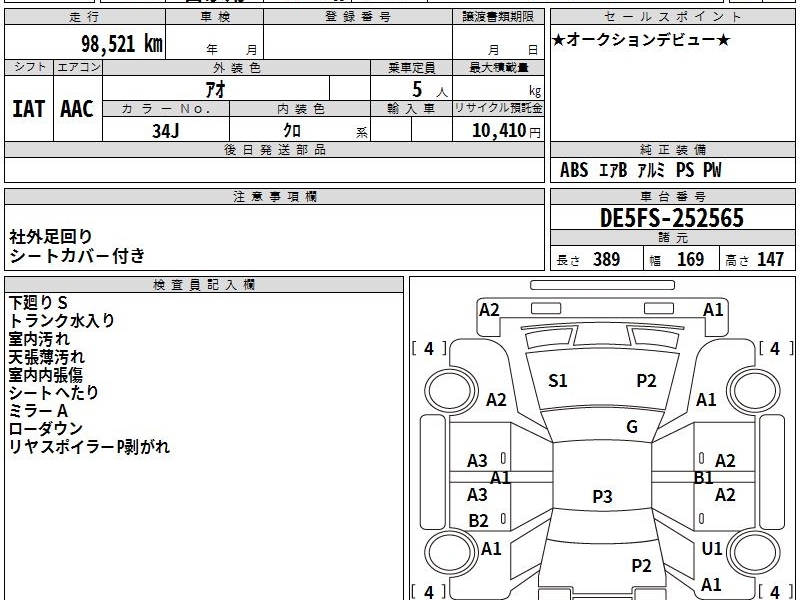Click the セールスポイント header
The width and height of the screenshot is (800, 600).
point(672,17)
